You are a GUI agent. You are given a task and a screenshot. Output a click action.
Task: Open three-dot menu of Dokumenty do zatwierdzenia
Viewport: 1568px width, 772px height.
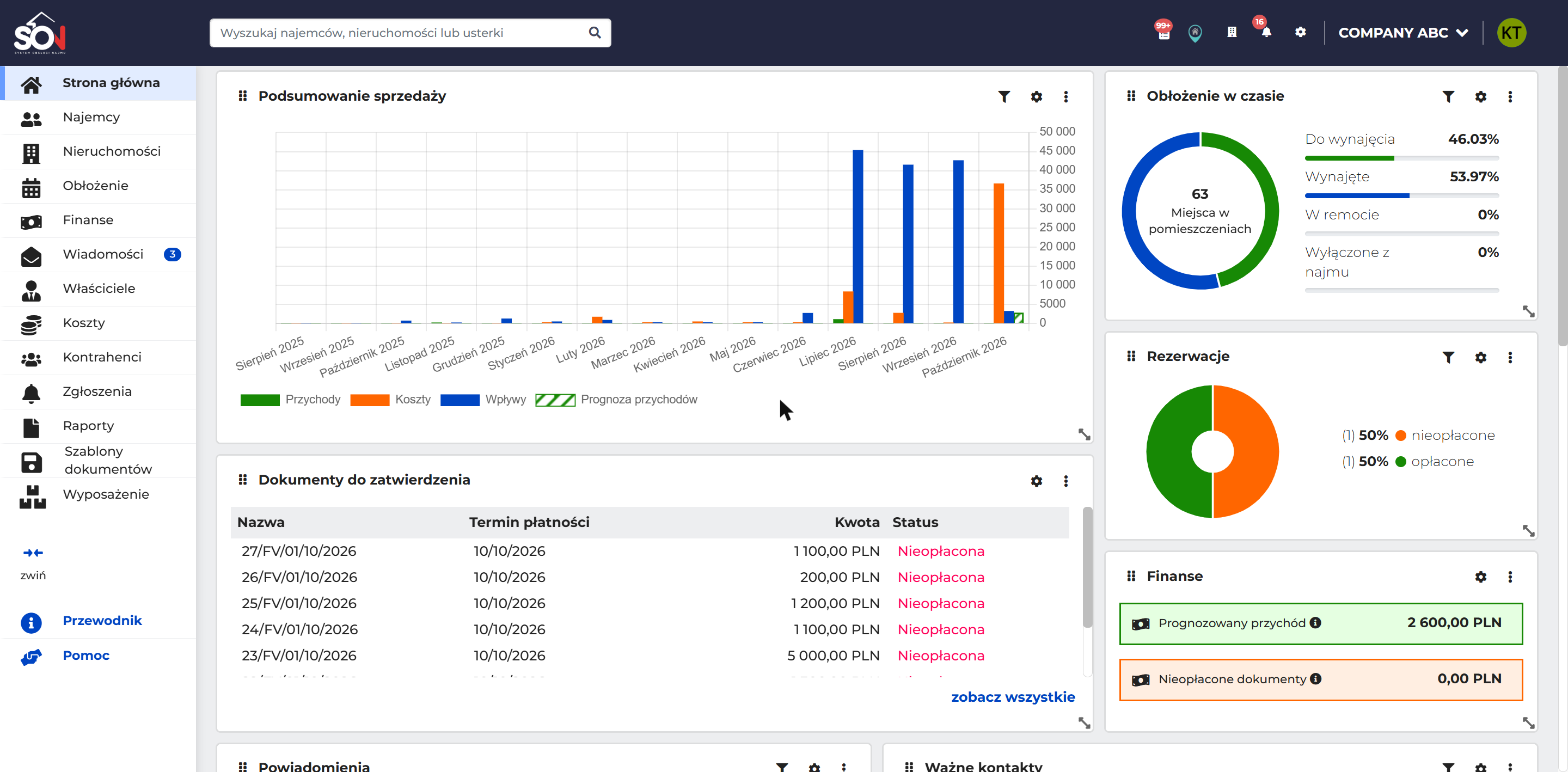click(x=1066, y=481)
